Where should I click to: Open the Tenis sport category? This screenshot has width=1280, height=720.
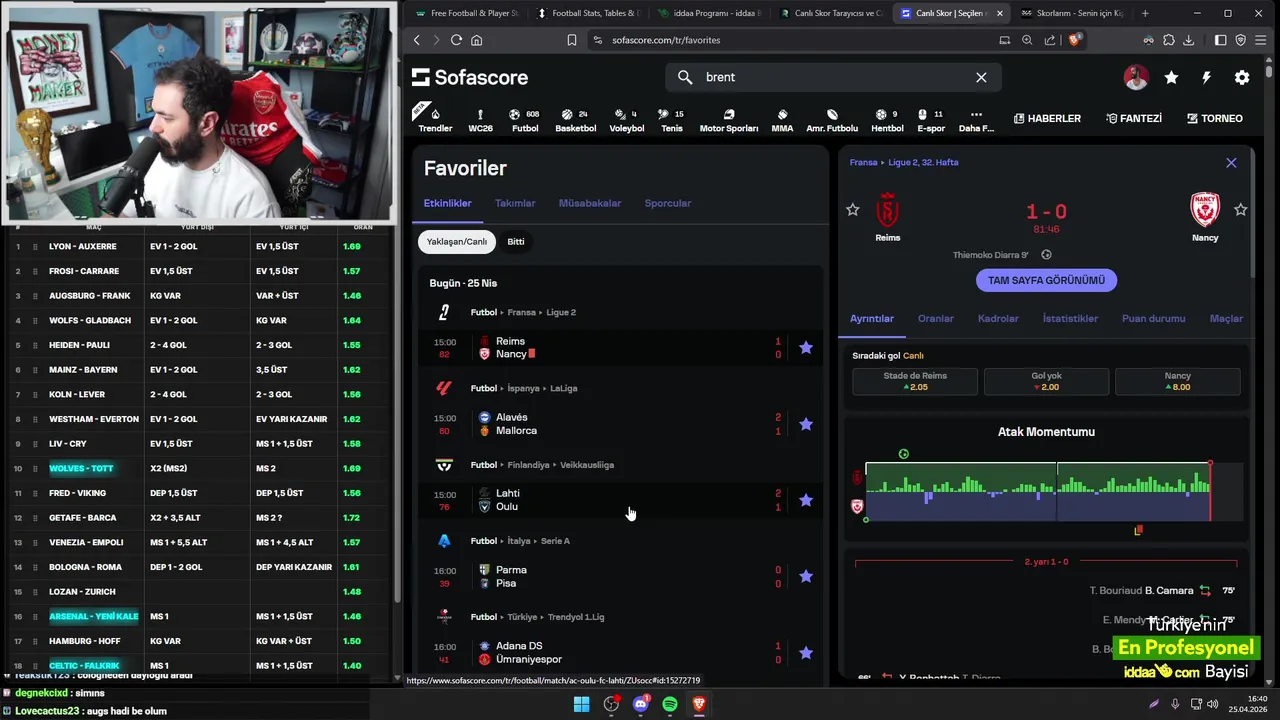[x=671, y=120]
